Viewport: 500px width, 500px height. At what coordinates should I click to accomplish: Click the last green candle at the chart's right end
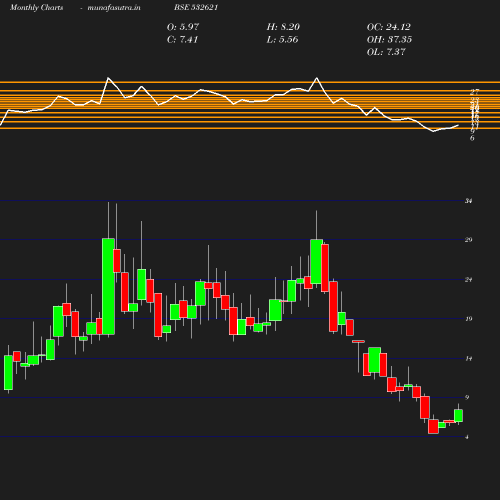tap(458, 416)
